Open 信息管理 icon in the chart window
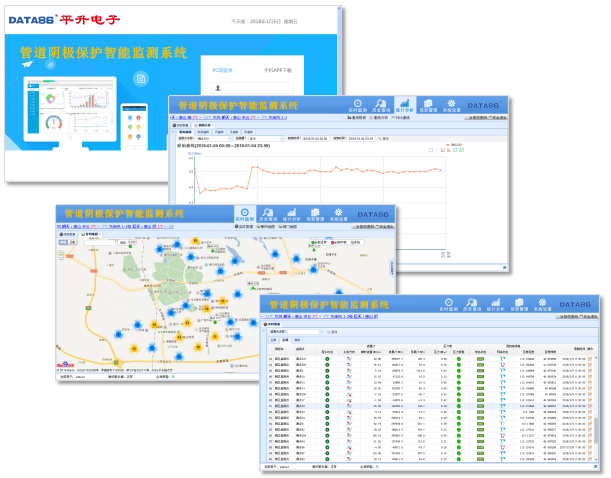The image size is (611, 478). pos(428,105)
